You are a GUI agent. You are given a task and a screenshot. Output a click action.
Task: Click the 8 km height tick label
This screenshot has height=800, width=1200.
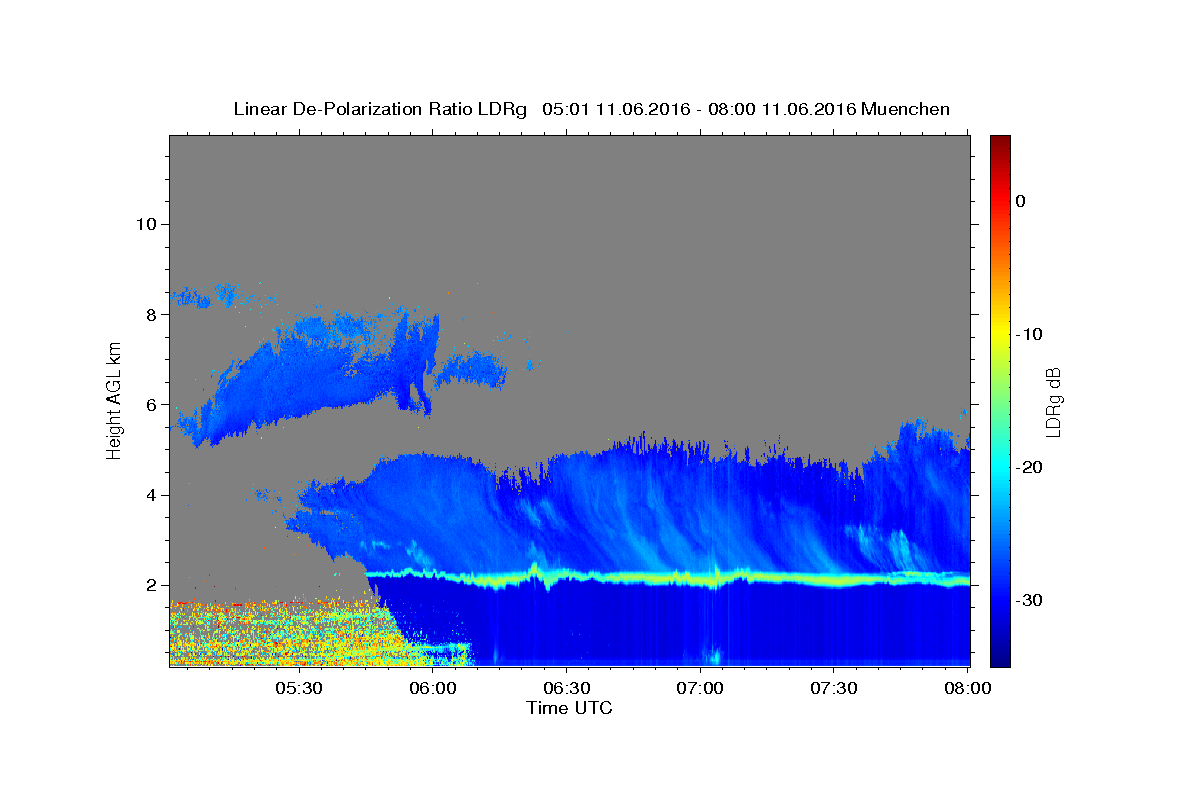tap(149, 314)
